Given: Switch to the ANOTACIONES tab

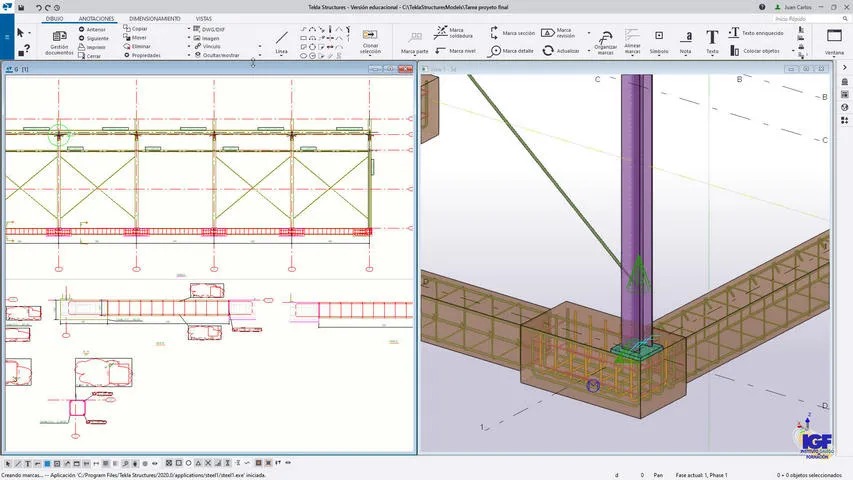Looking at the screenshot, I should pos(96,19).
